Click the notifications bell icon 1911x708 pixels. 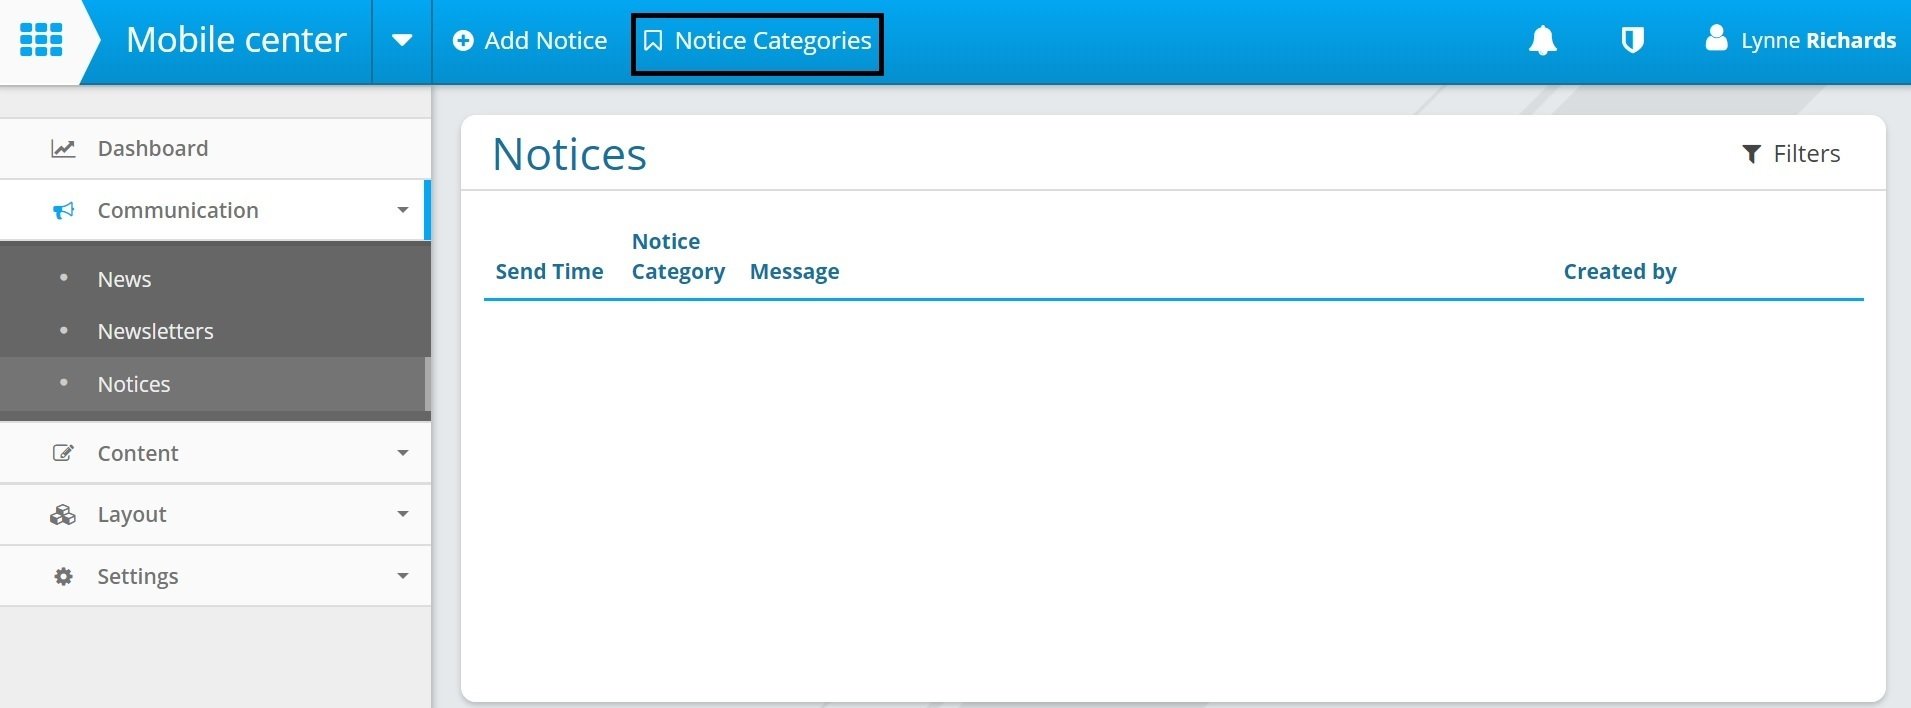click(x=1543, y=40)
